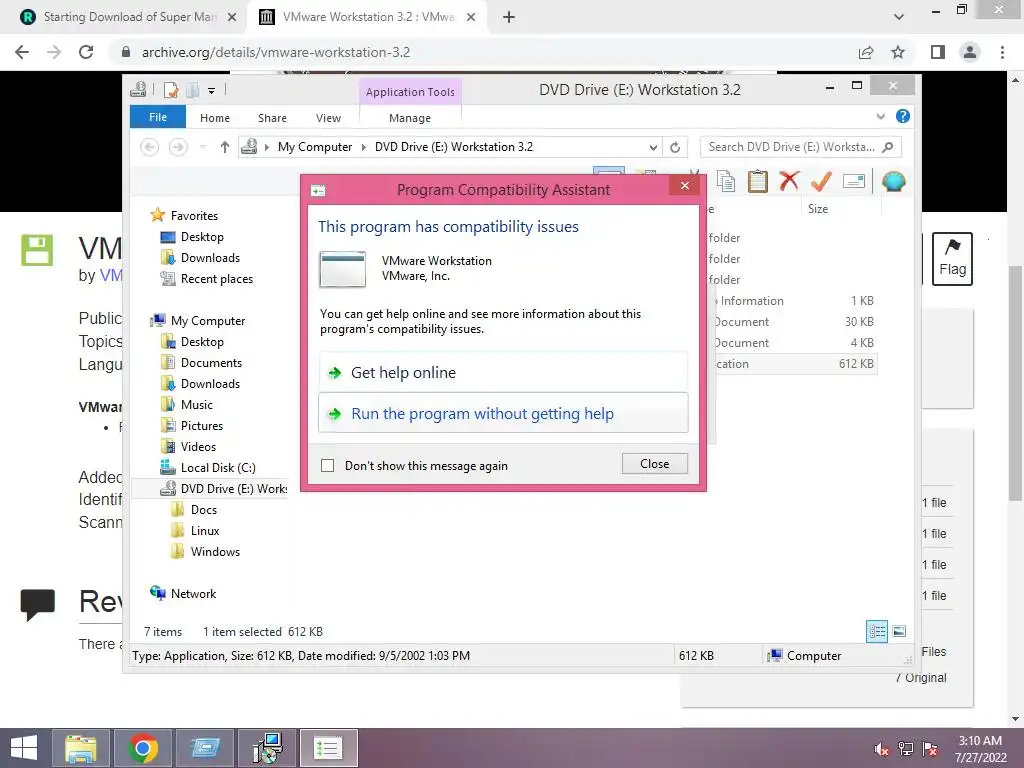Click the Copy icon in Explorer toolbar
The width and height of the screenshot is (1024, 768).
tap(726, 182)
